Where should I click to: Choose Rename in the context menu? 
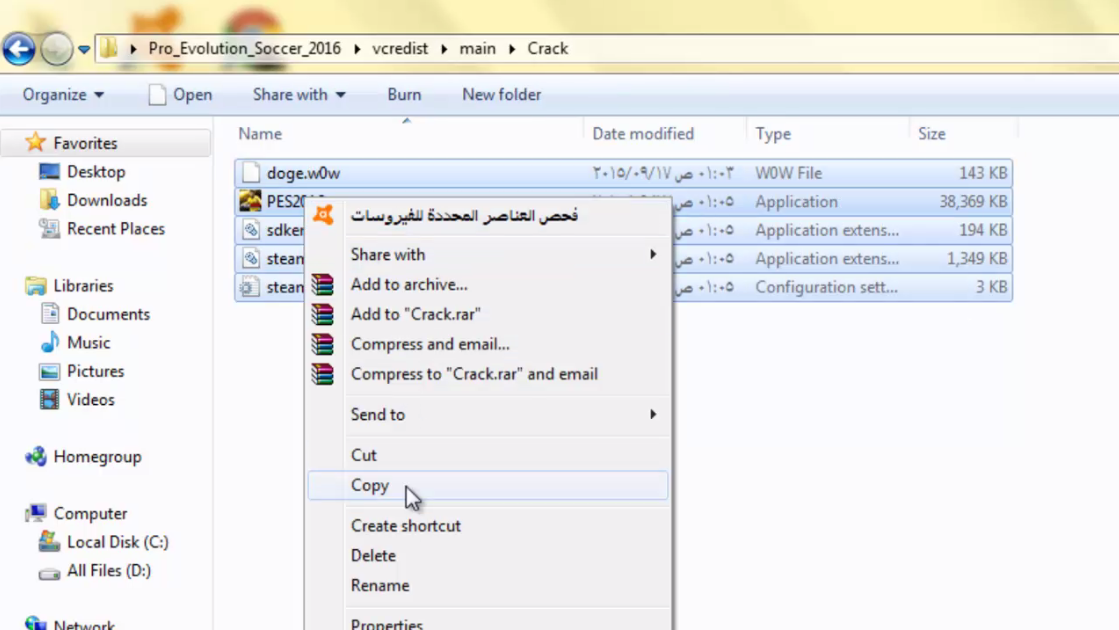point(488,586)
